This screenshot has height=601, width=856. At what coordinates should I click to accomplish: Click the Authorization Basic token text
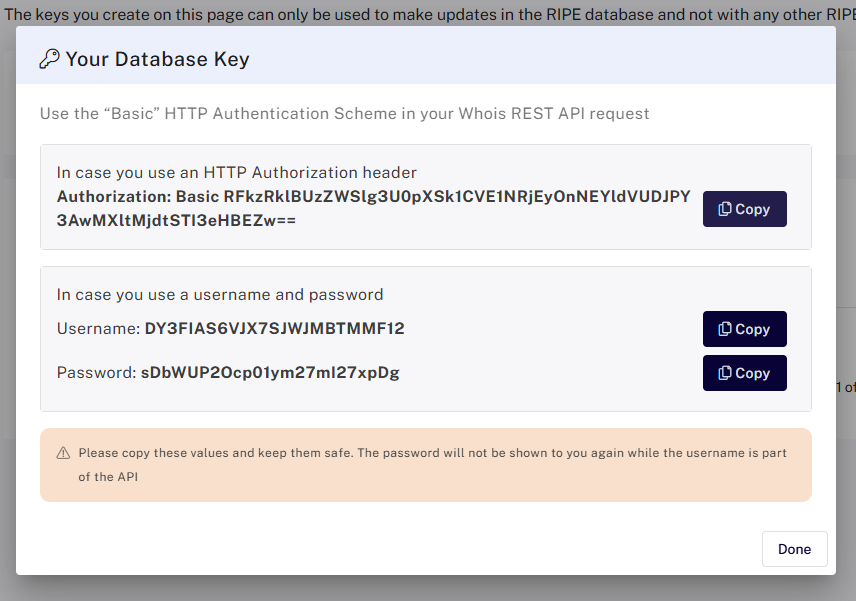click(373, 208)
